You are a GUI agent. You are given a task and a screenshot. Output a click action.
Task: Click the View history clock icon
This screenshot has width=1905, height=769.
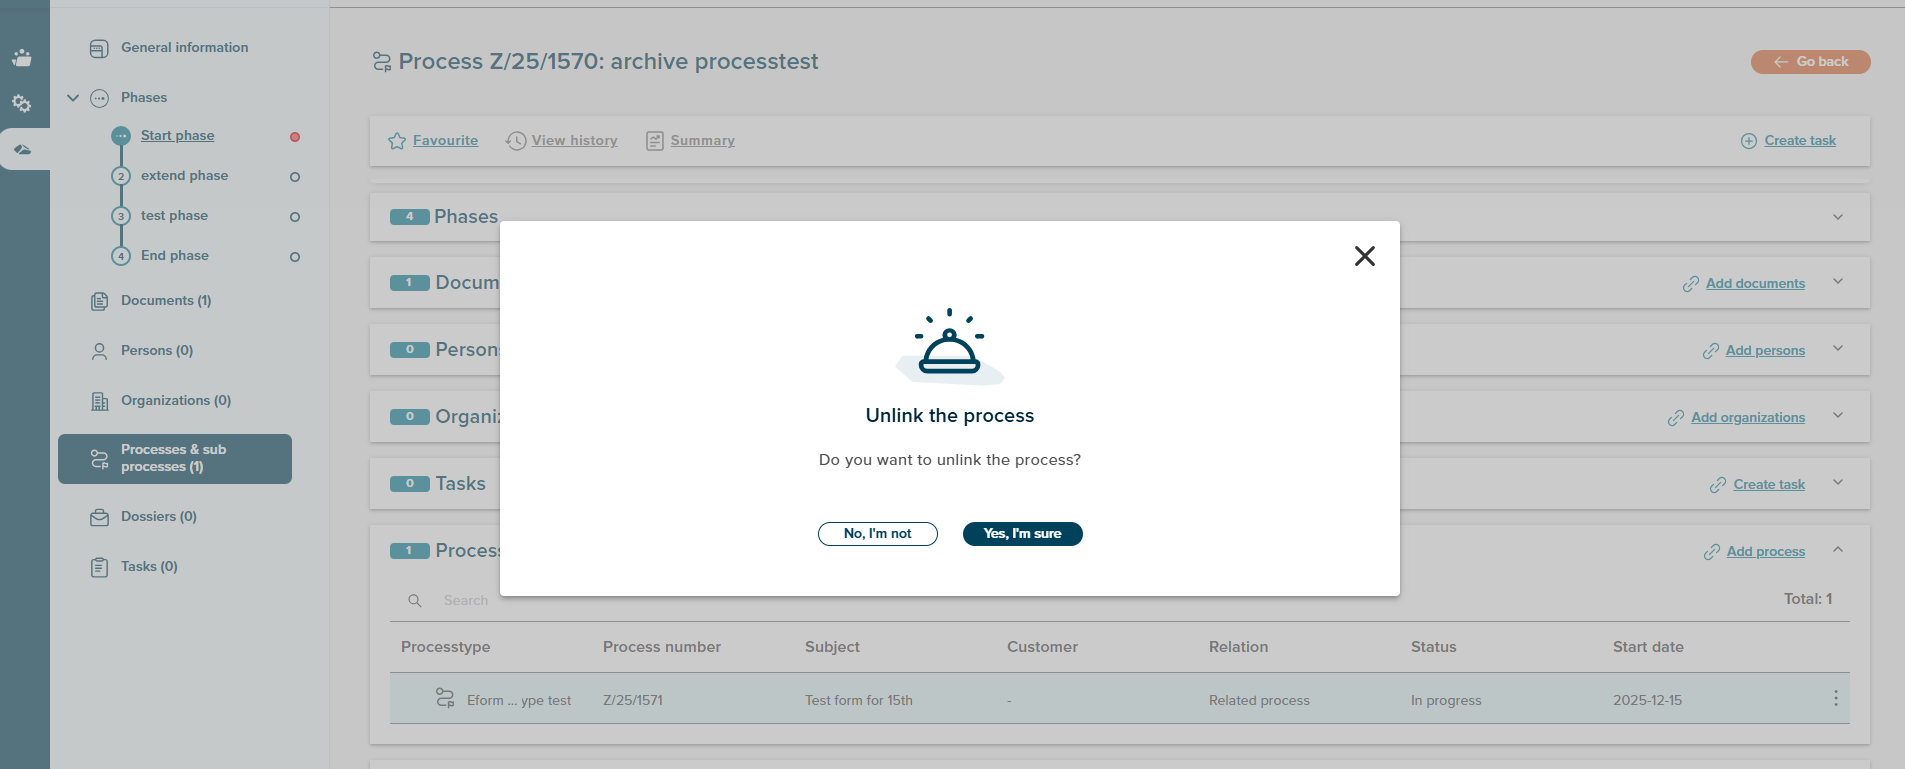pyautogui.click(x=516, y=141)
